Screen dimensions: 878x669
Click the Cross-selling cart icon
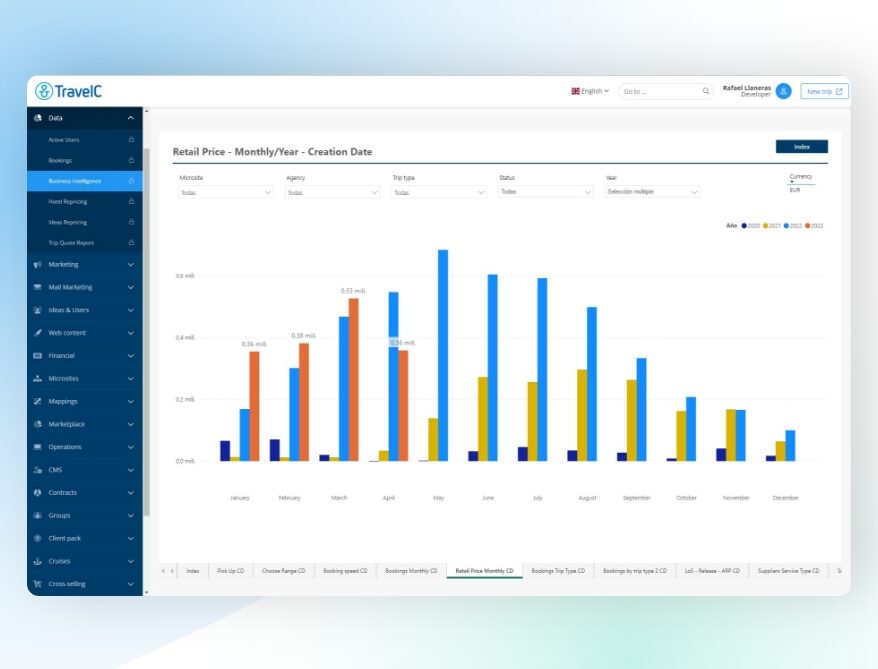[38, 584]
